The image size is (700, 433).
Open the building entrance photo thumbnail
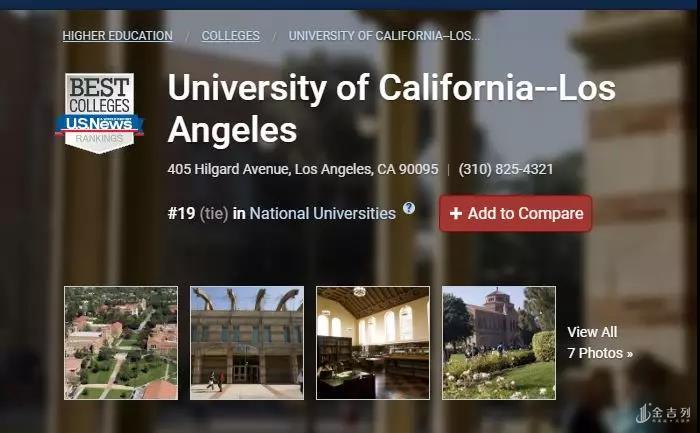coord(247,343)
